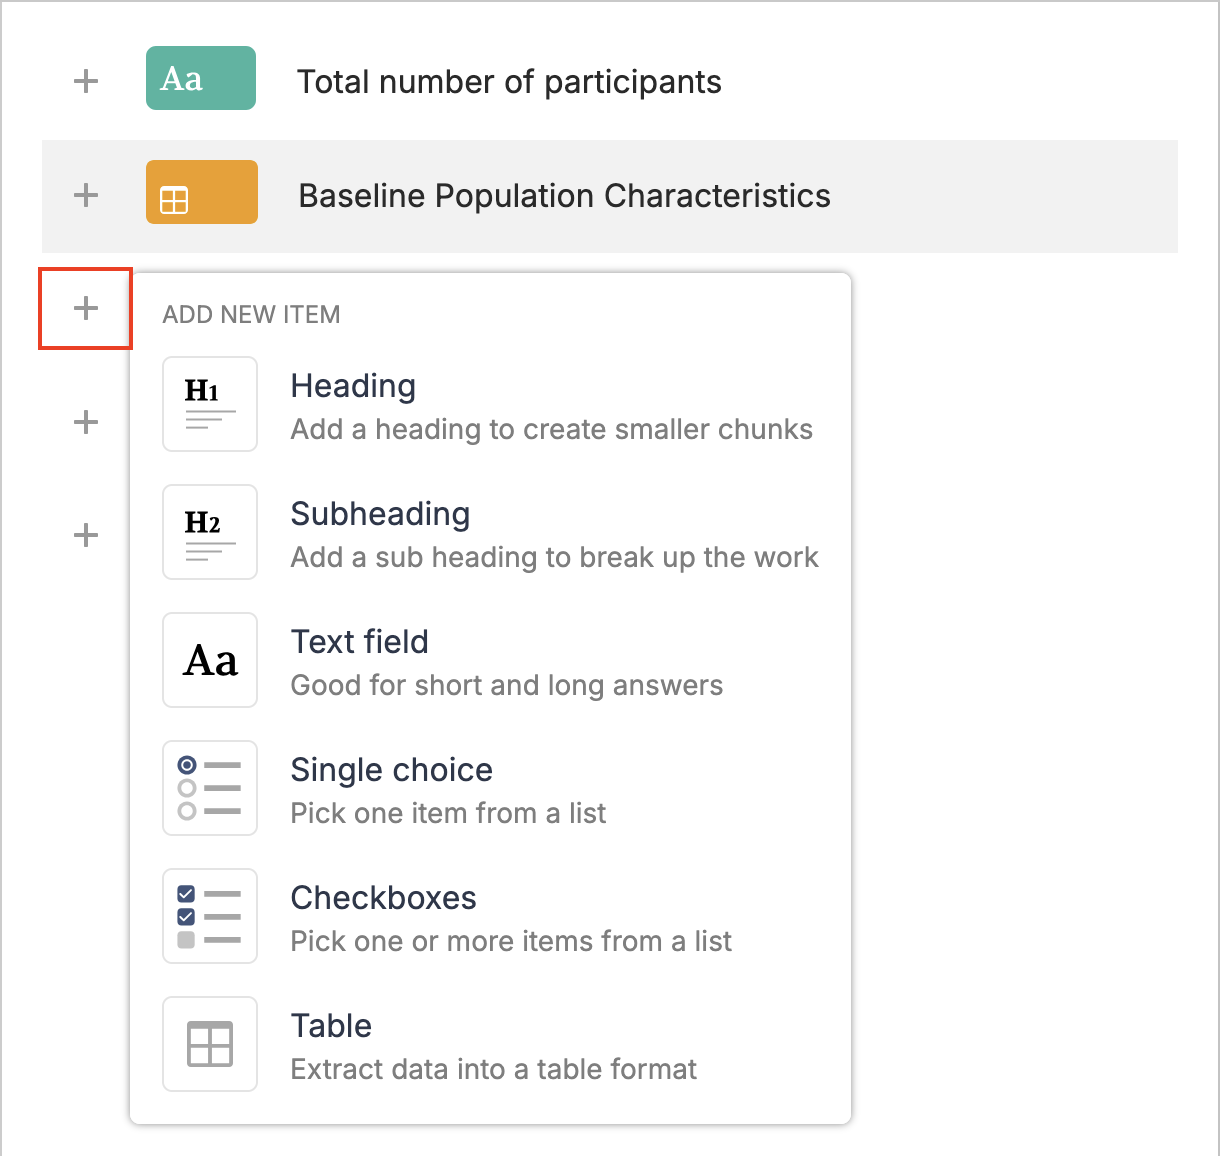Screen dimensions: 1220x1156
Task: Select the Heading menu item label
Action: [353, 386]
